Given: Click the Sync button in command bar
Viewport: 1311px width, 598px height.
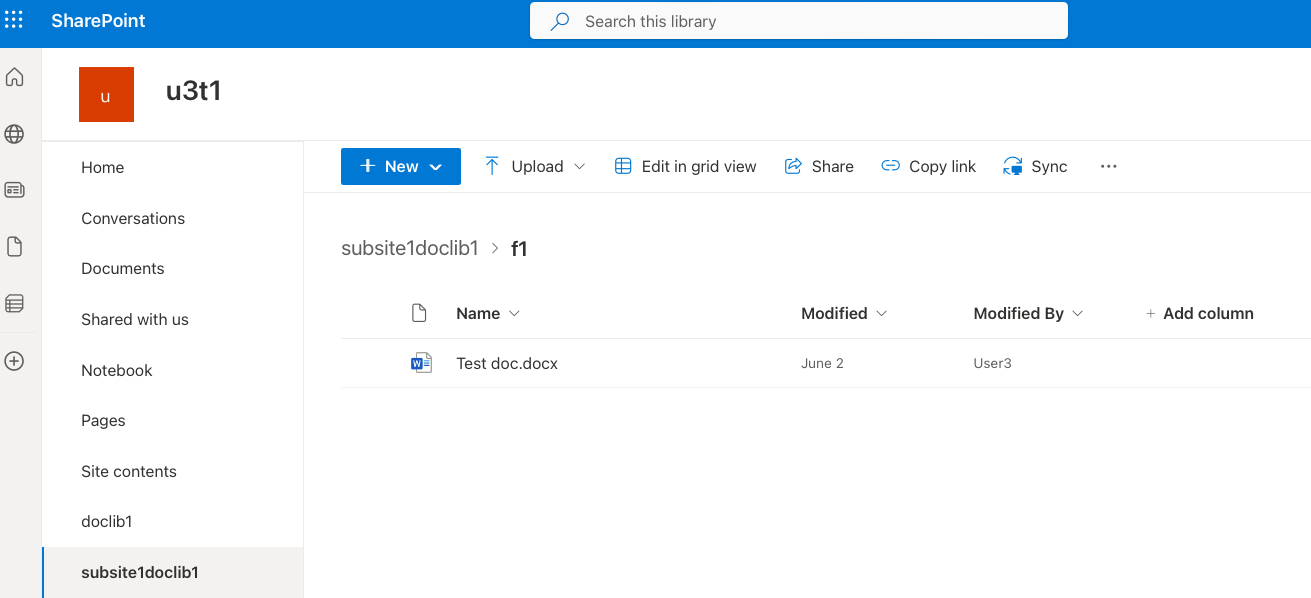Looking at the screenshot, I should pos(1035,167).
